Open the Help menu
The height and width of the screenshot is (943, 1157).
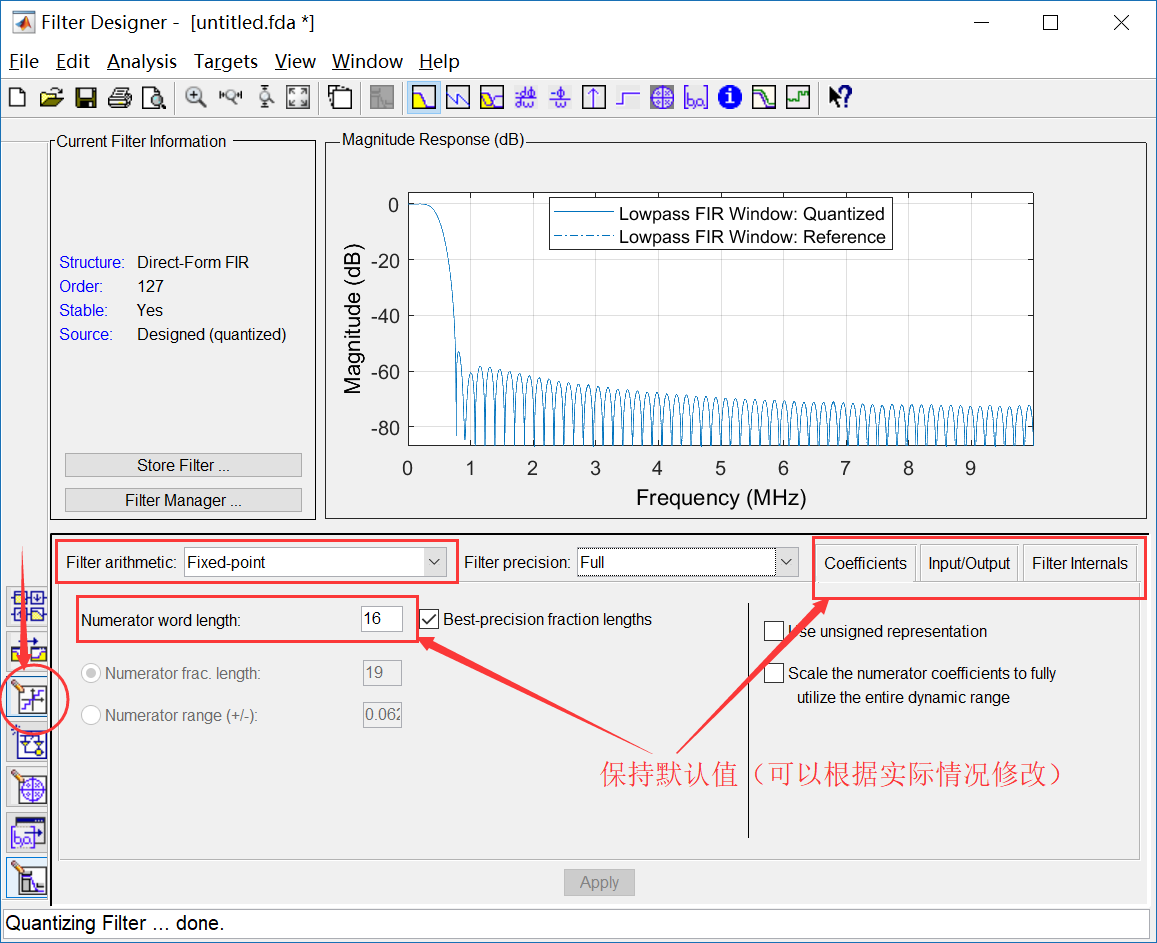coord(439,61)
